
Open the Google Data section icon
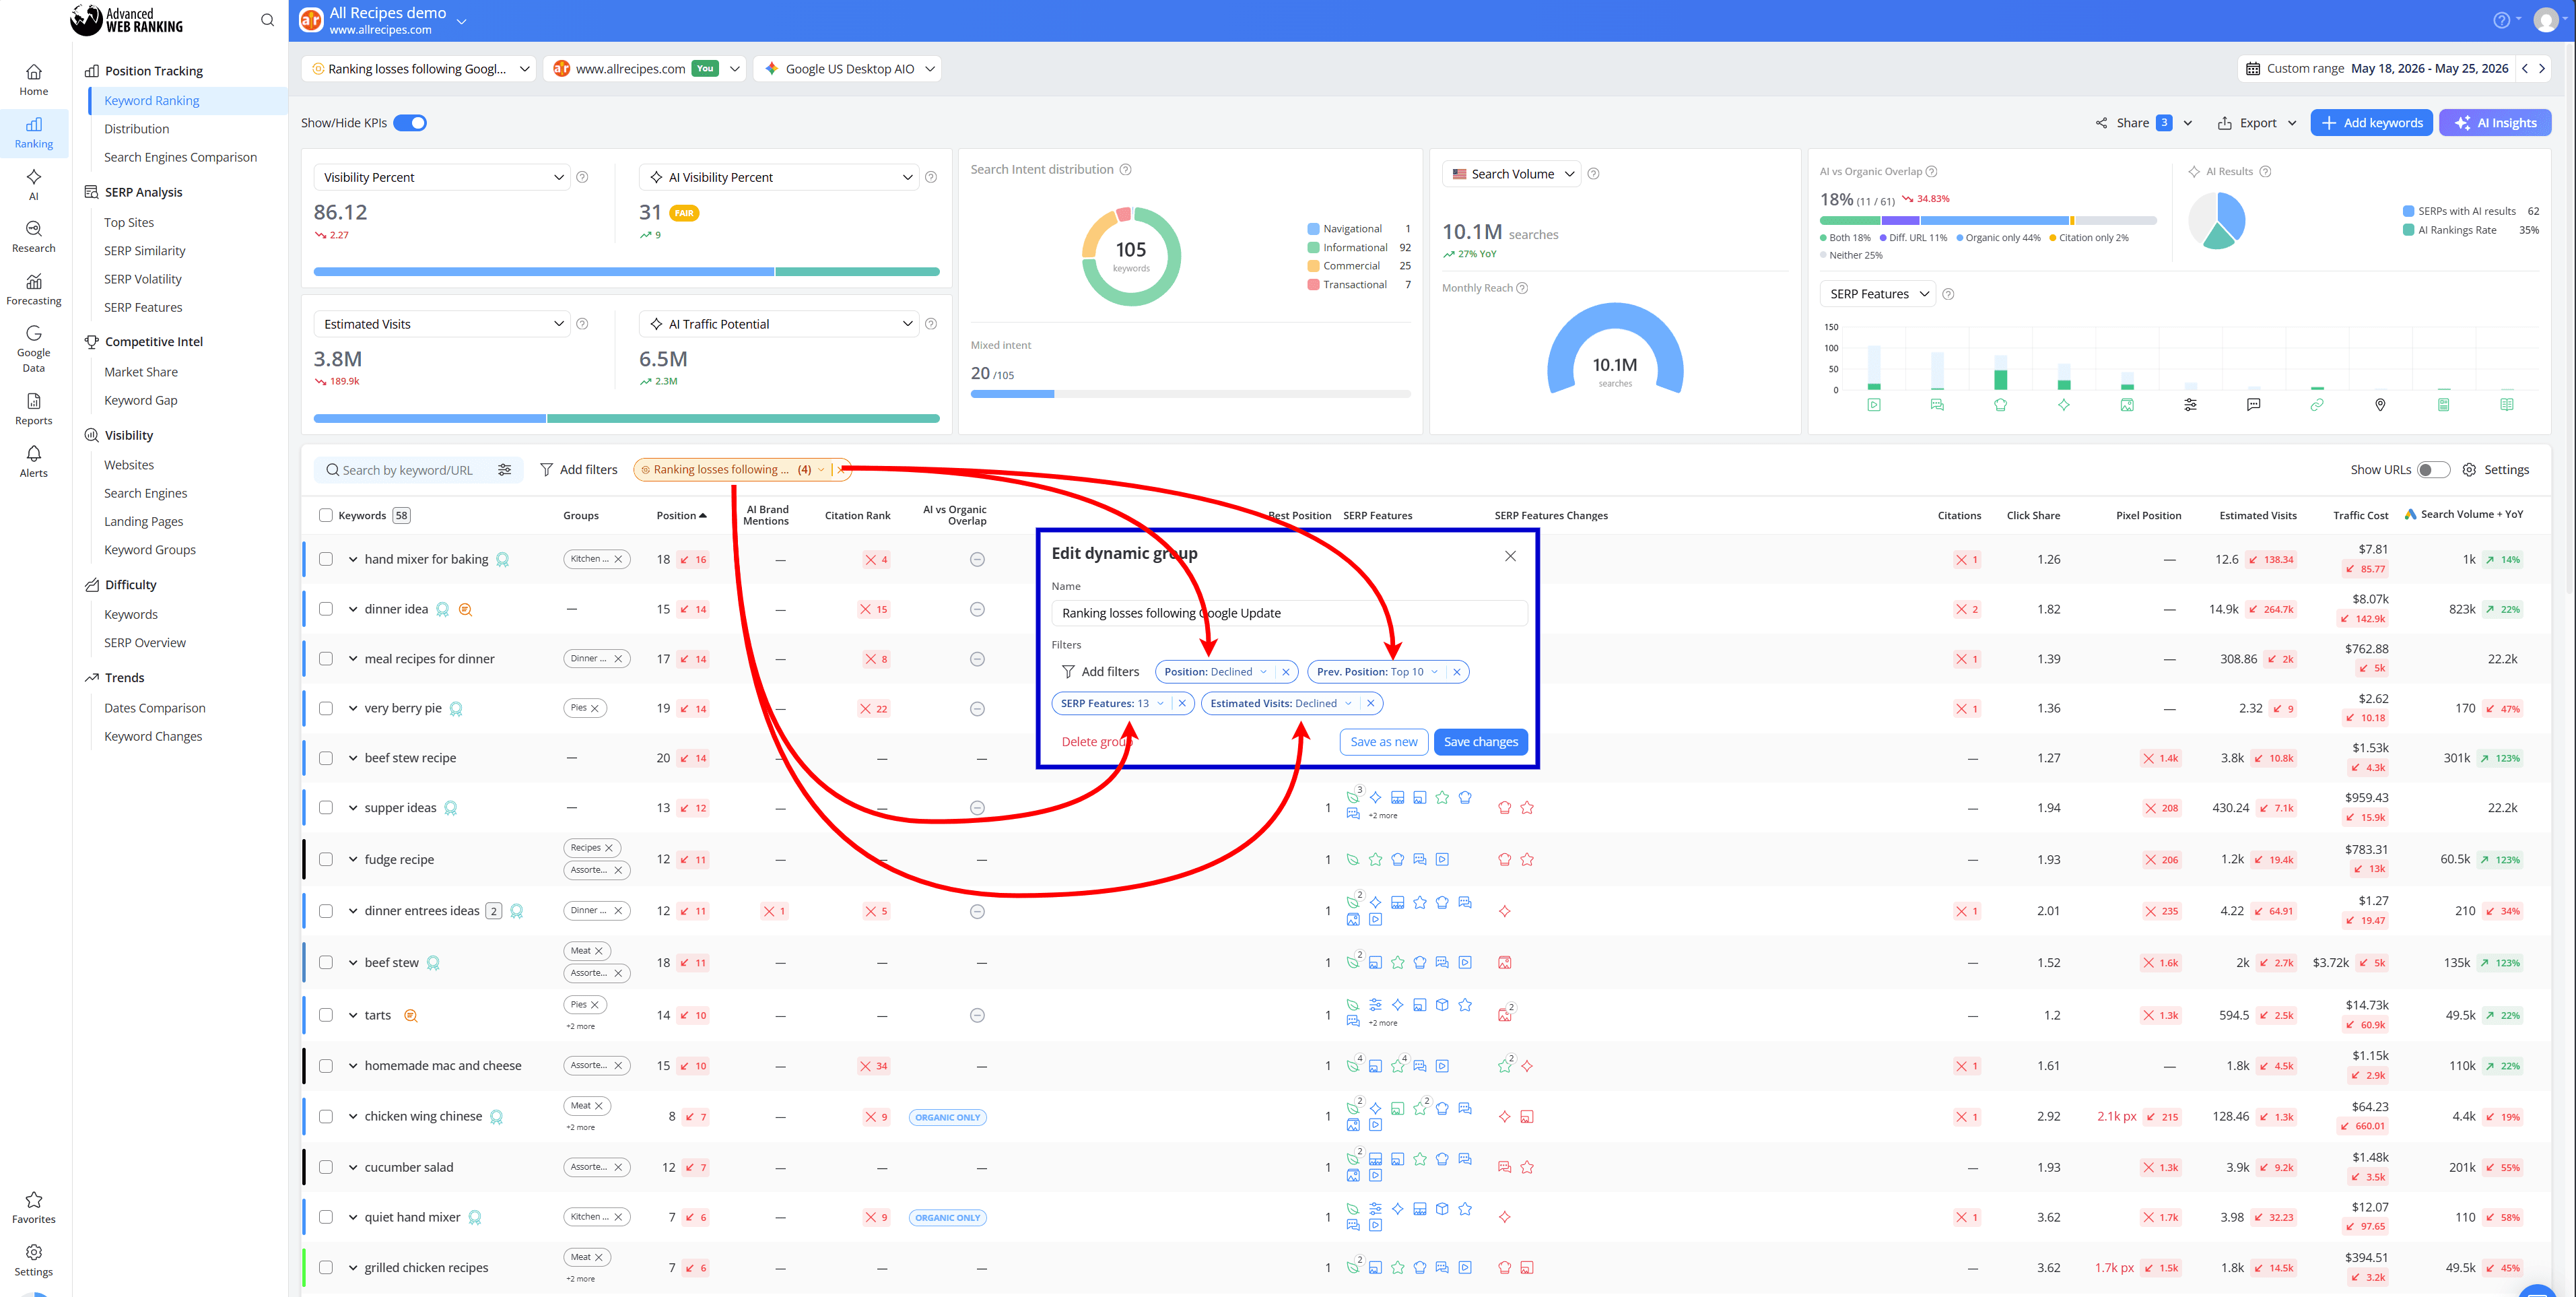[x=34, y=348]
